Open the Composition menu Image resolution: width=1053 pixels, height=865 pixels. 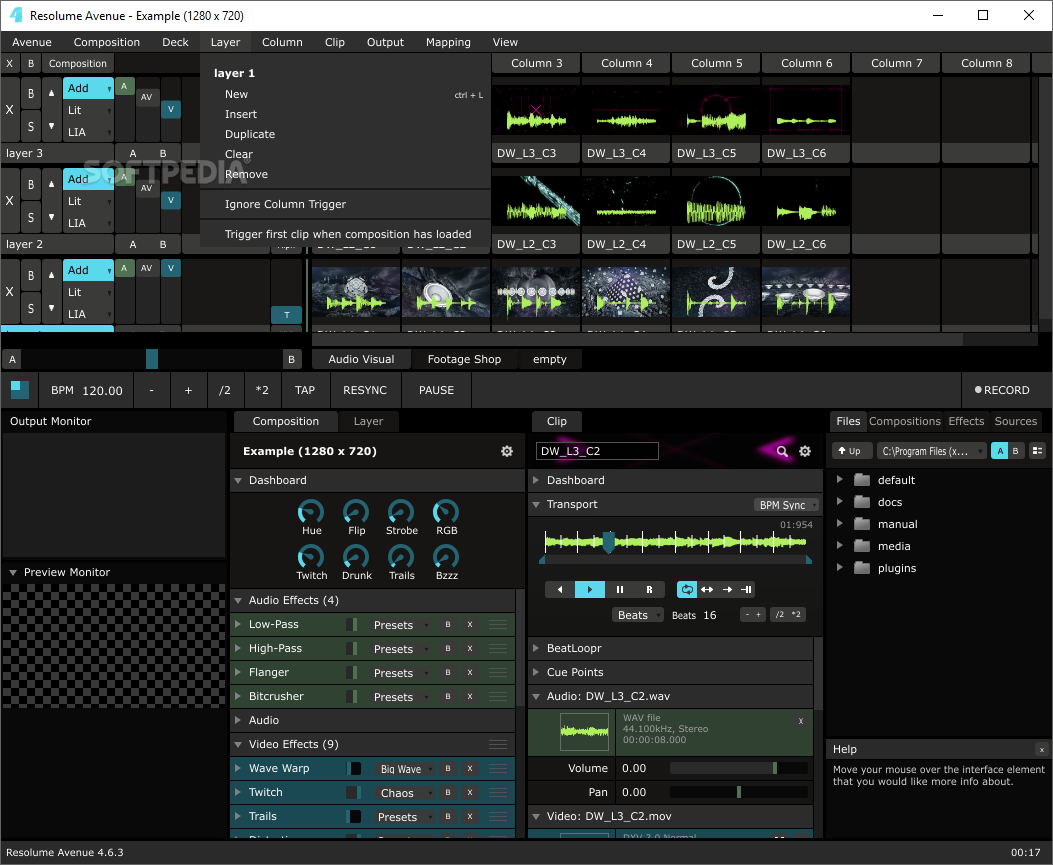(x=107, y=42)
